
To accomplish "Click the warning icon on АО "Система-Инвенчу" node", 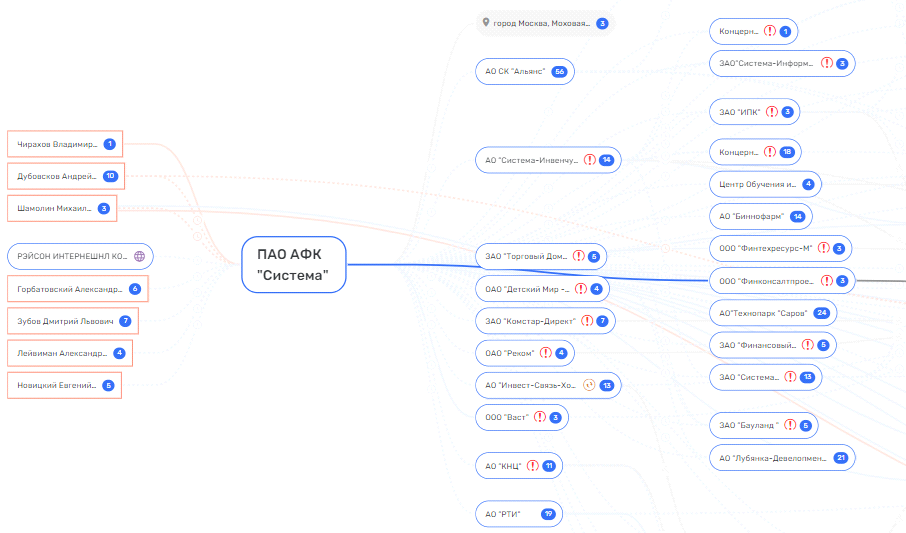I will coord(589,160).
